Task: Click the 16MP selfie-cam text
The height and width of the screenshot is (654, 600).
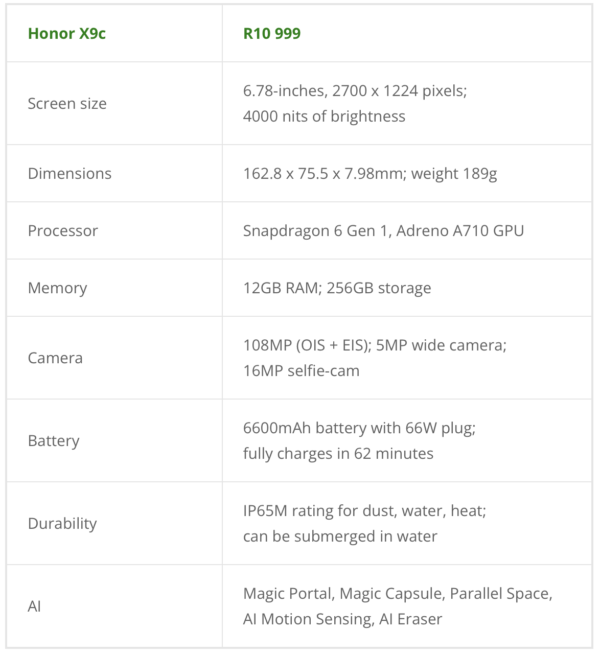Action: pos(301,371)
